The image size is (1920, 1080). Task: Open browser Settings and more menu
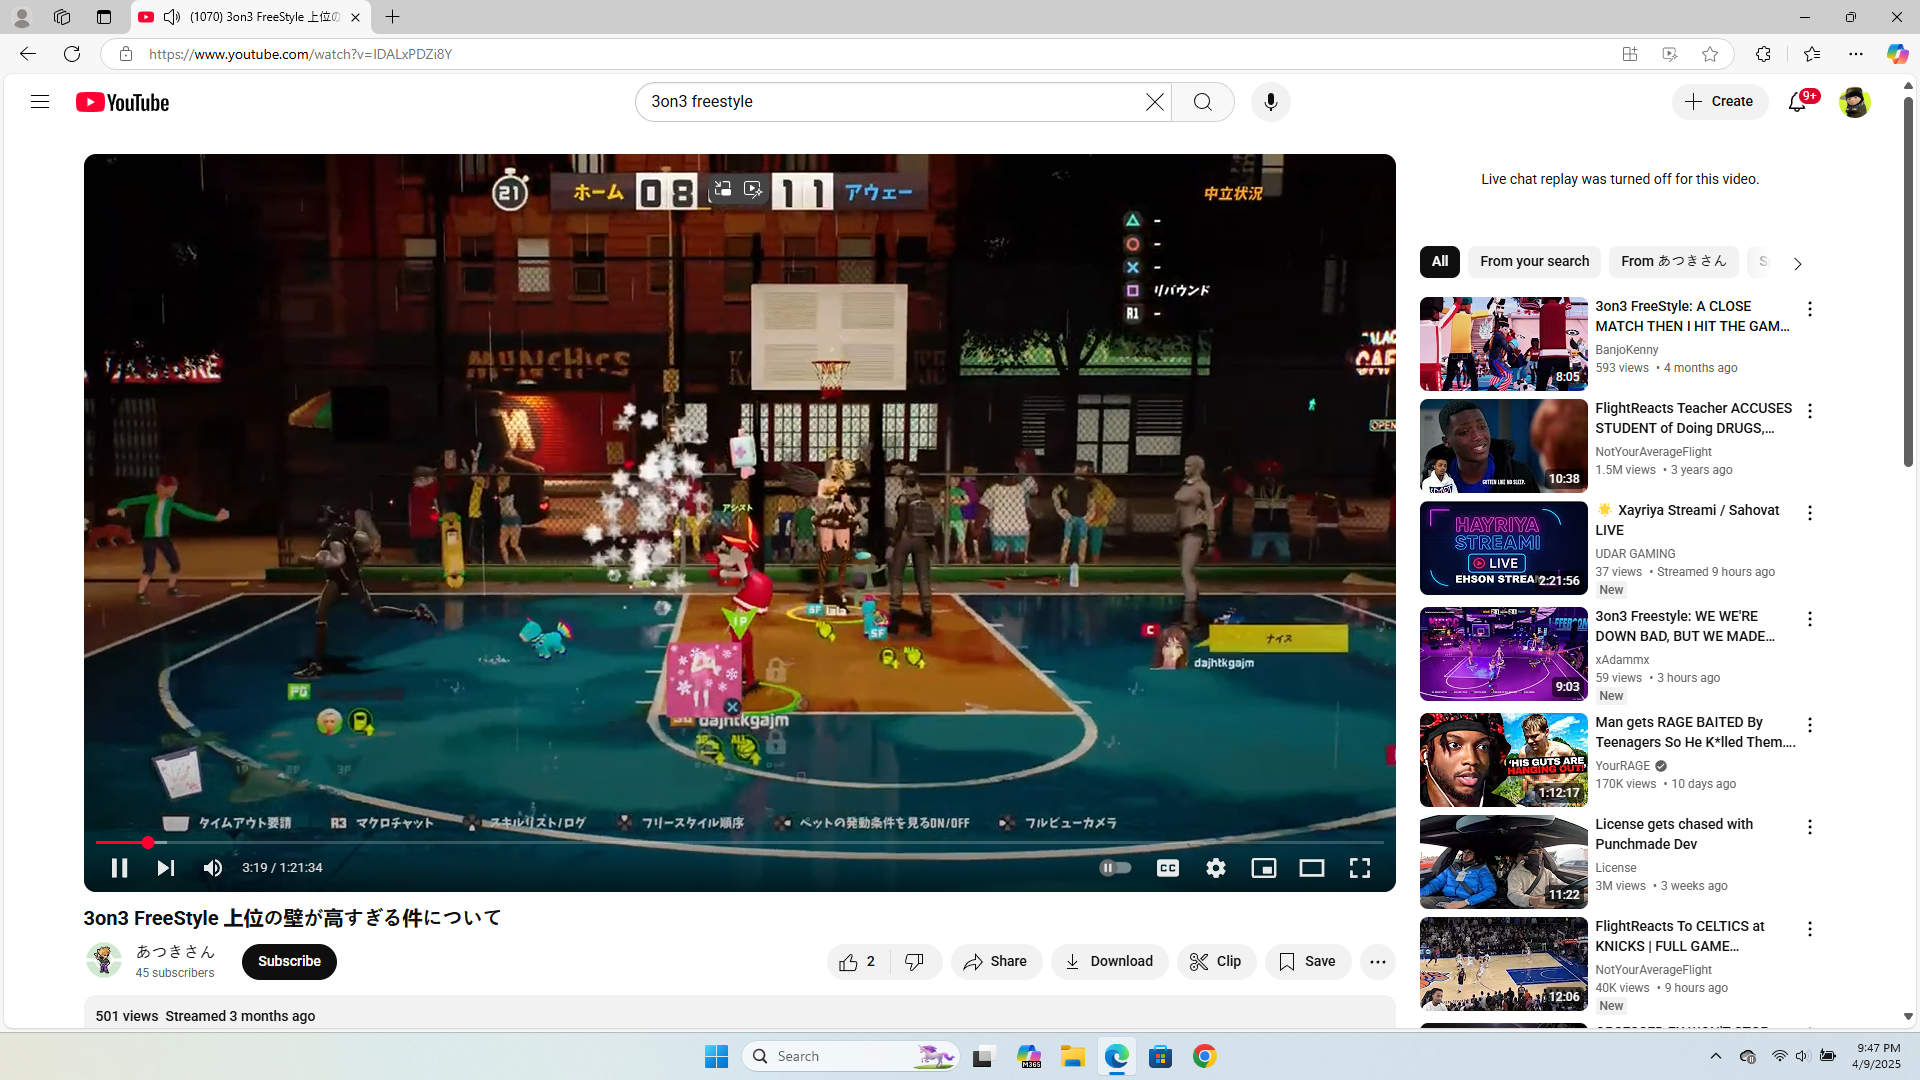click(x=1856, y=54)
